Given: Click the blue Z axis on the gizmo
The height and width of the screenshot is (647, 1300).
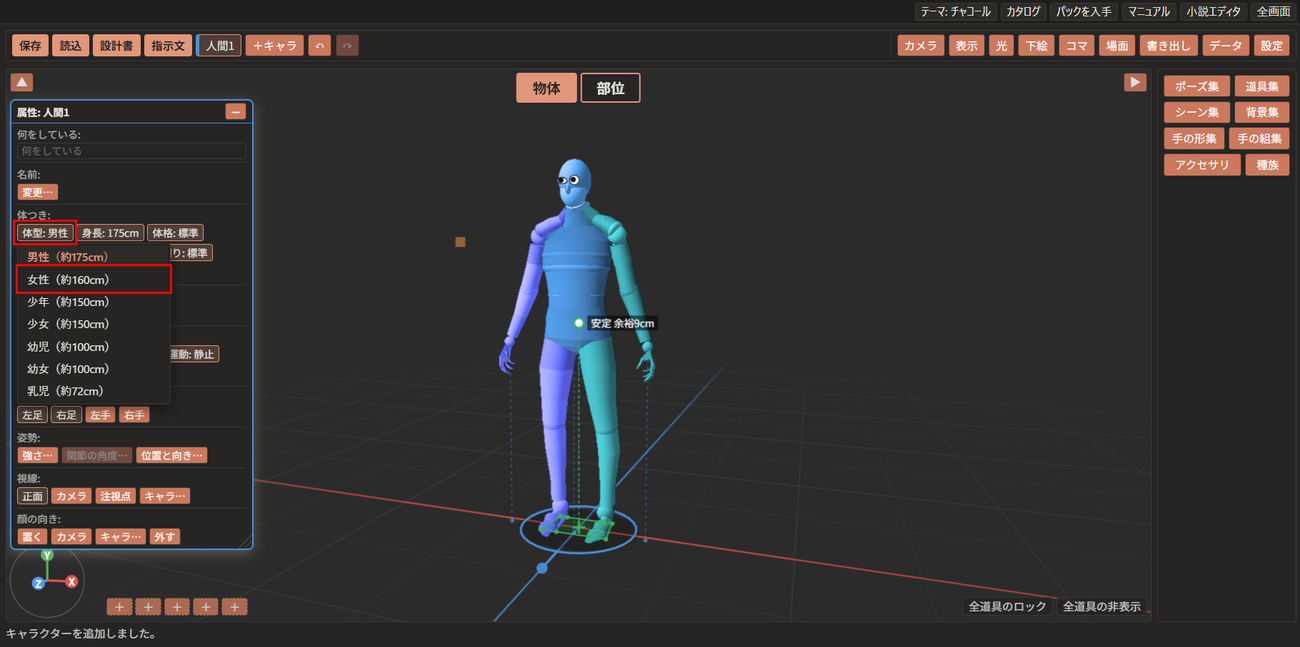Looking at the screenshot, I should click(x=38, y=583).
